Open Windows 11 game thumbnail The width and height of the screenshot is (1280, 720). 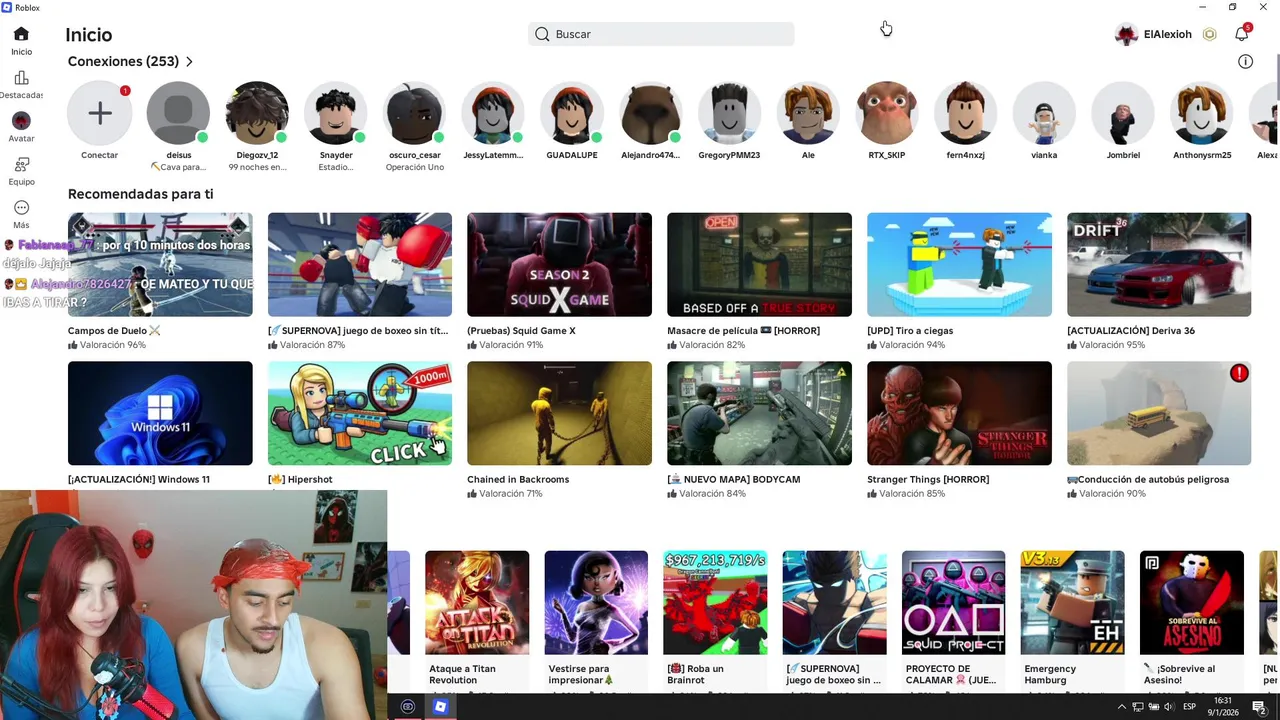[160, 413]
